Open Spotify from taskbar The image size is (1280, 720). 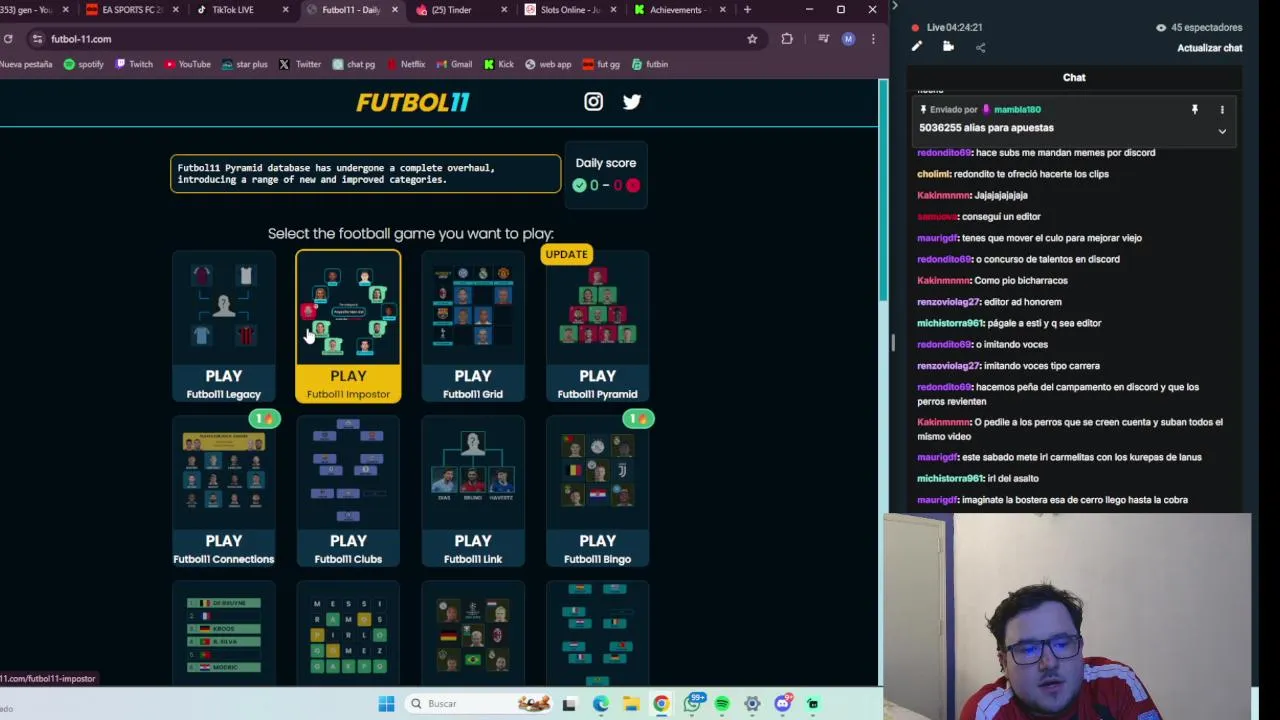coord(722,704)
